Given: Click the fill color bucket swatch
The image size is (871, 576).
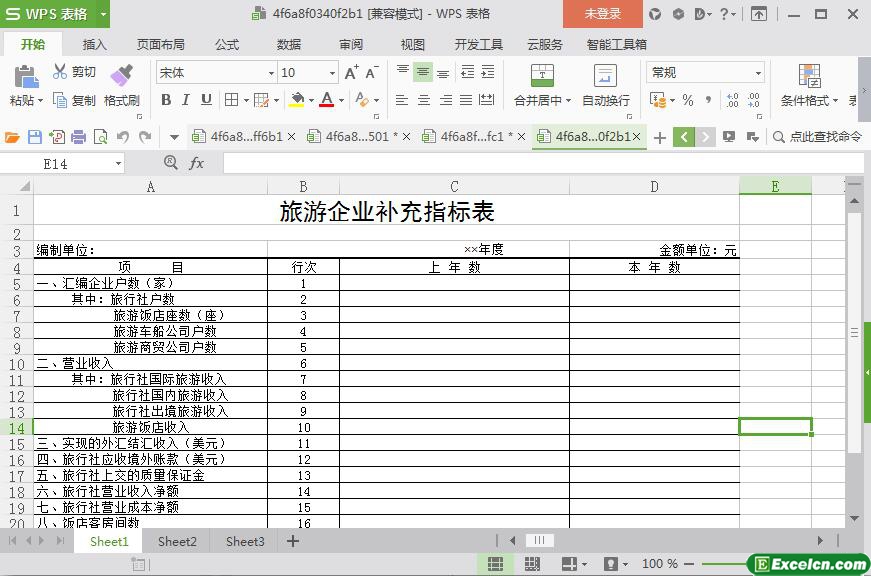Looking at the screenshot, I should click(x=296, y=100).
